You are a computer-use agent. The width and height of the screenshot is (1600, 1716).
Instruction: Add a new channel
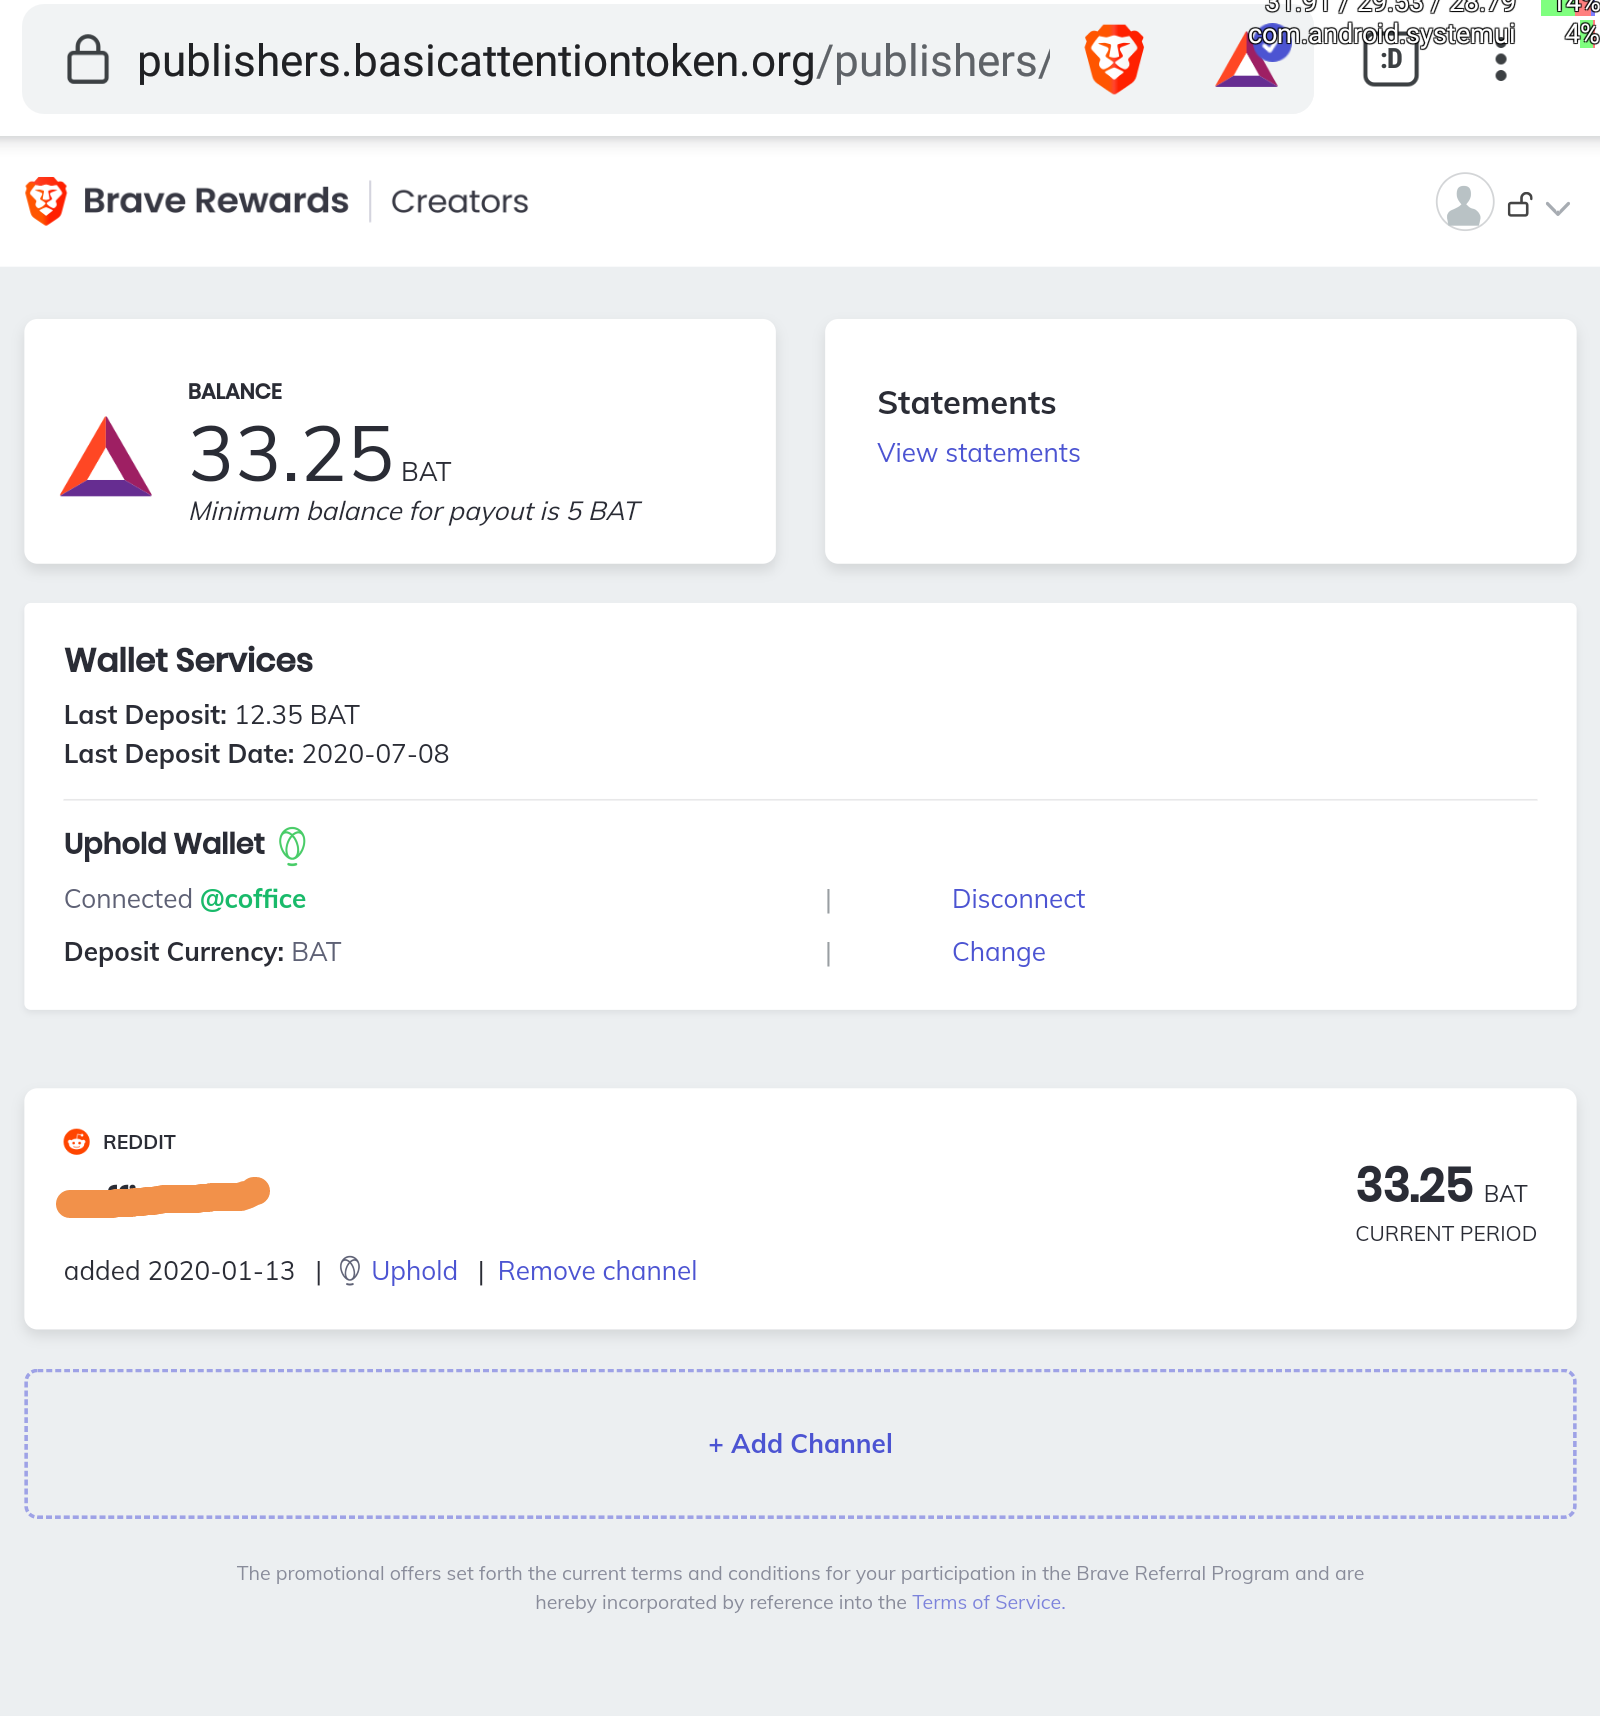coord(800,1444)
